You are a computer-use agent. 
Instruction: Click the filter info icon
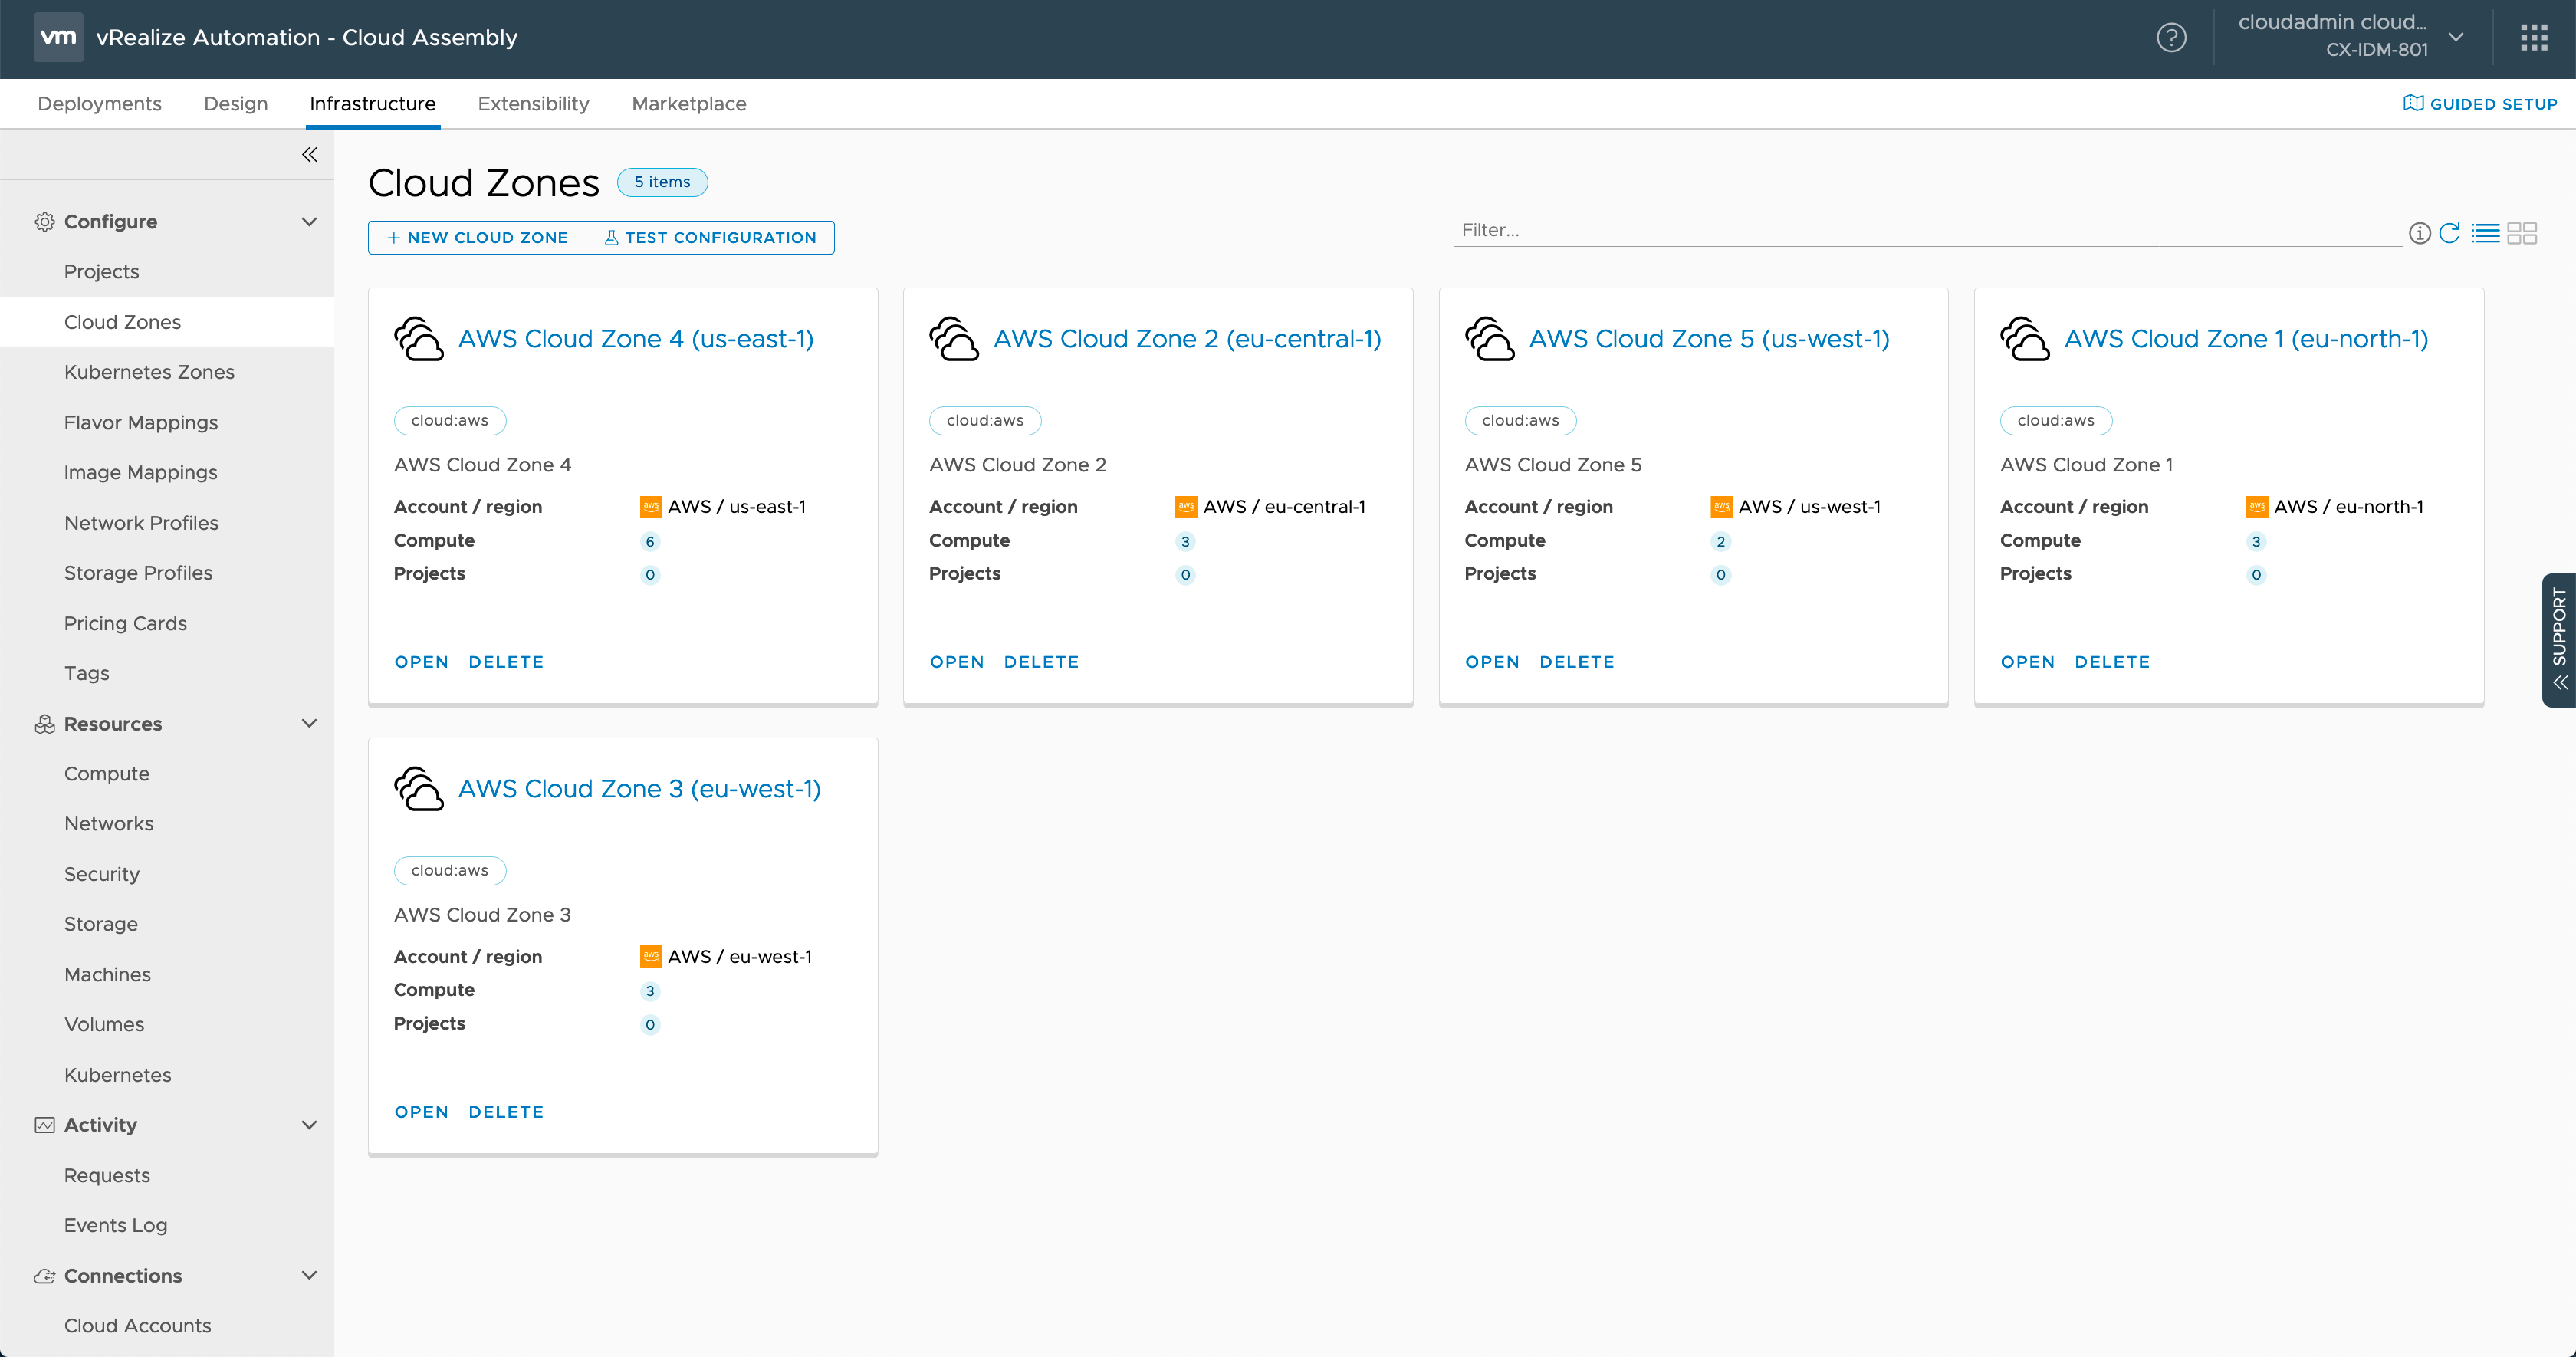[2419, 233]
